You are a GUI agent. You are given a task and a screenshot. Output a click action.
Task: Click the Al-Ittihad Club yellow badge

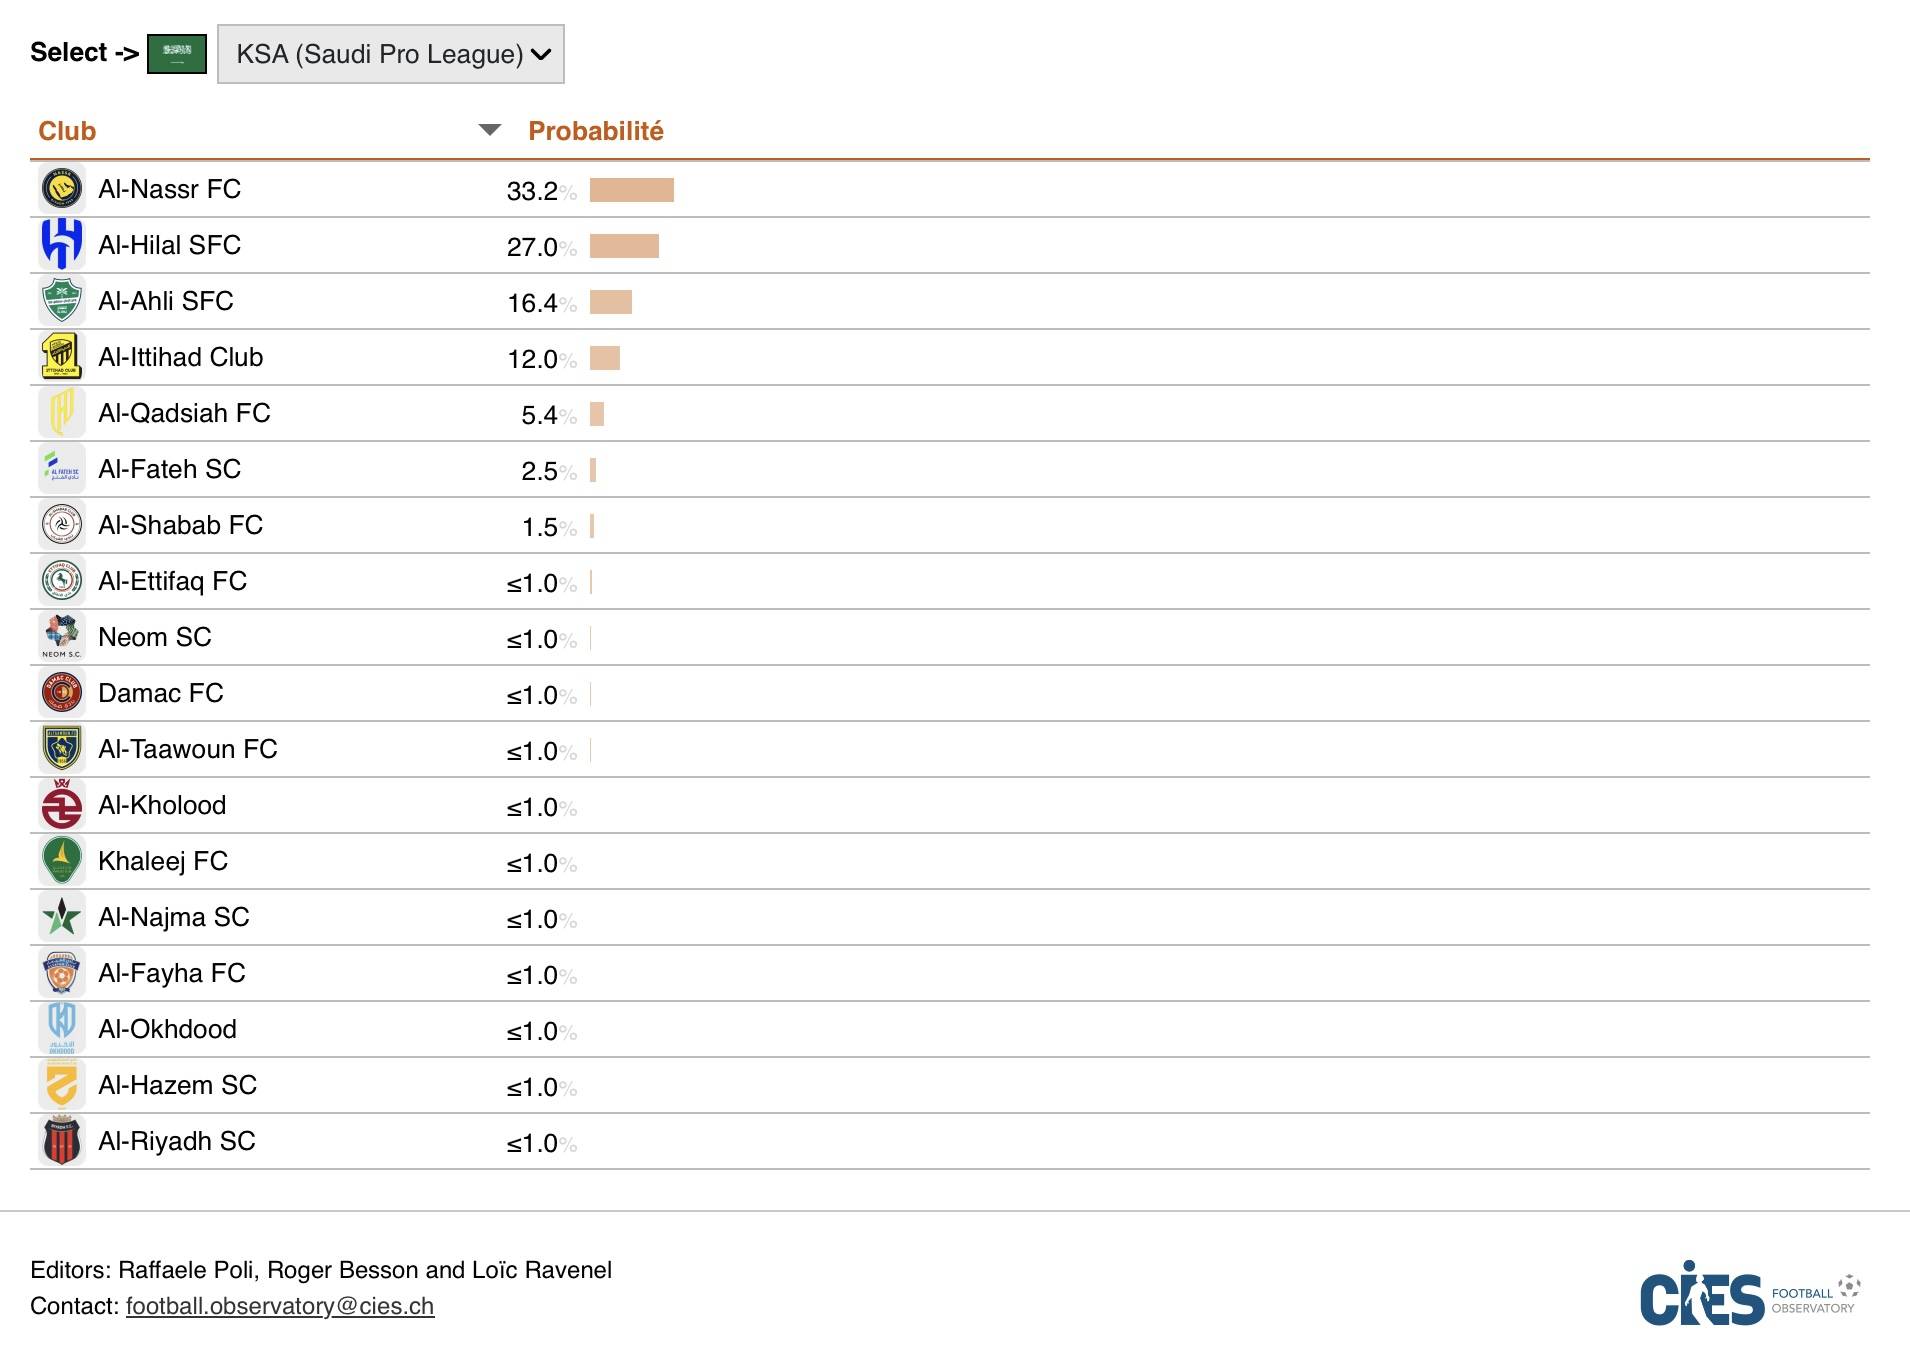(62, 357)
